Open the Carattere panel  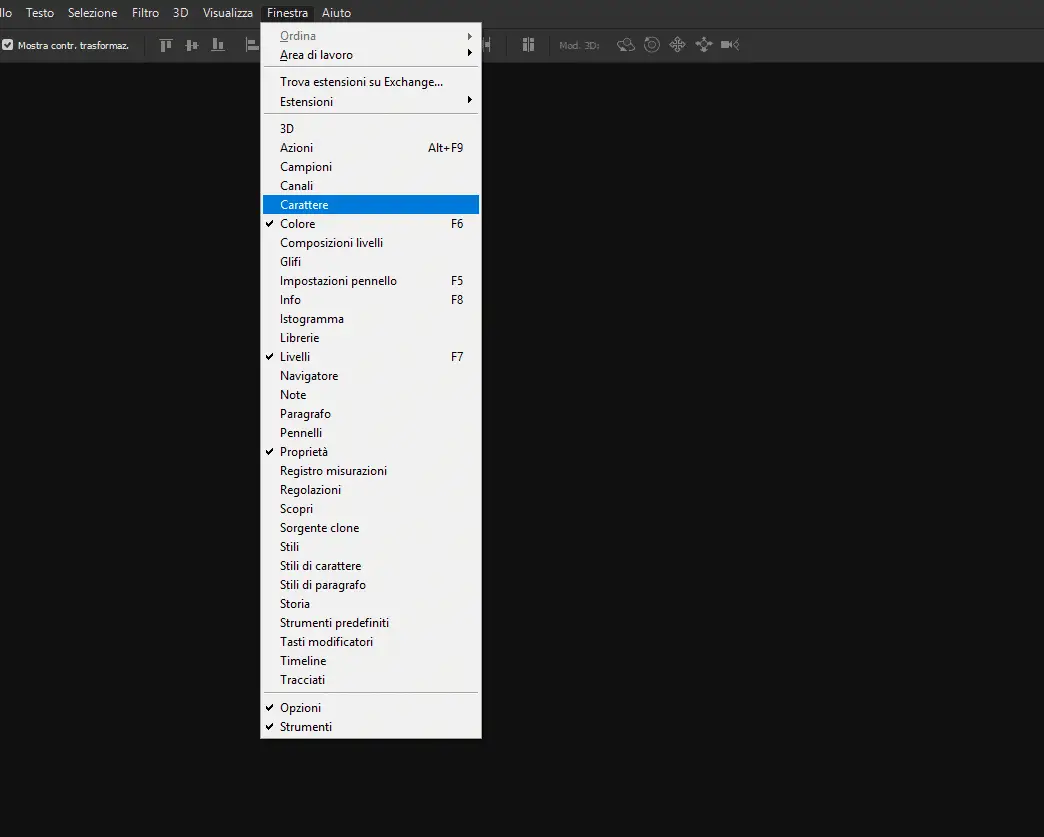tap(371, 204)
